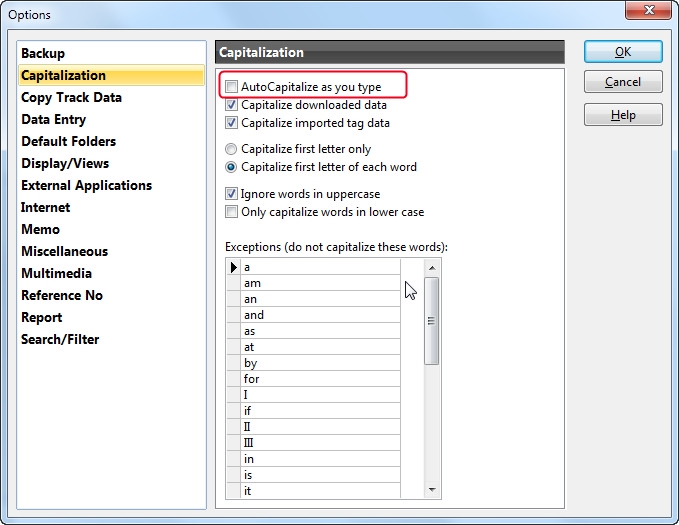The image size is (679, 525).
Task: Uncheck Capitalize imported tag data
Action: (x=232, y=123)
